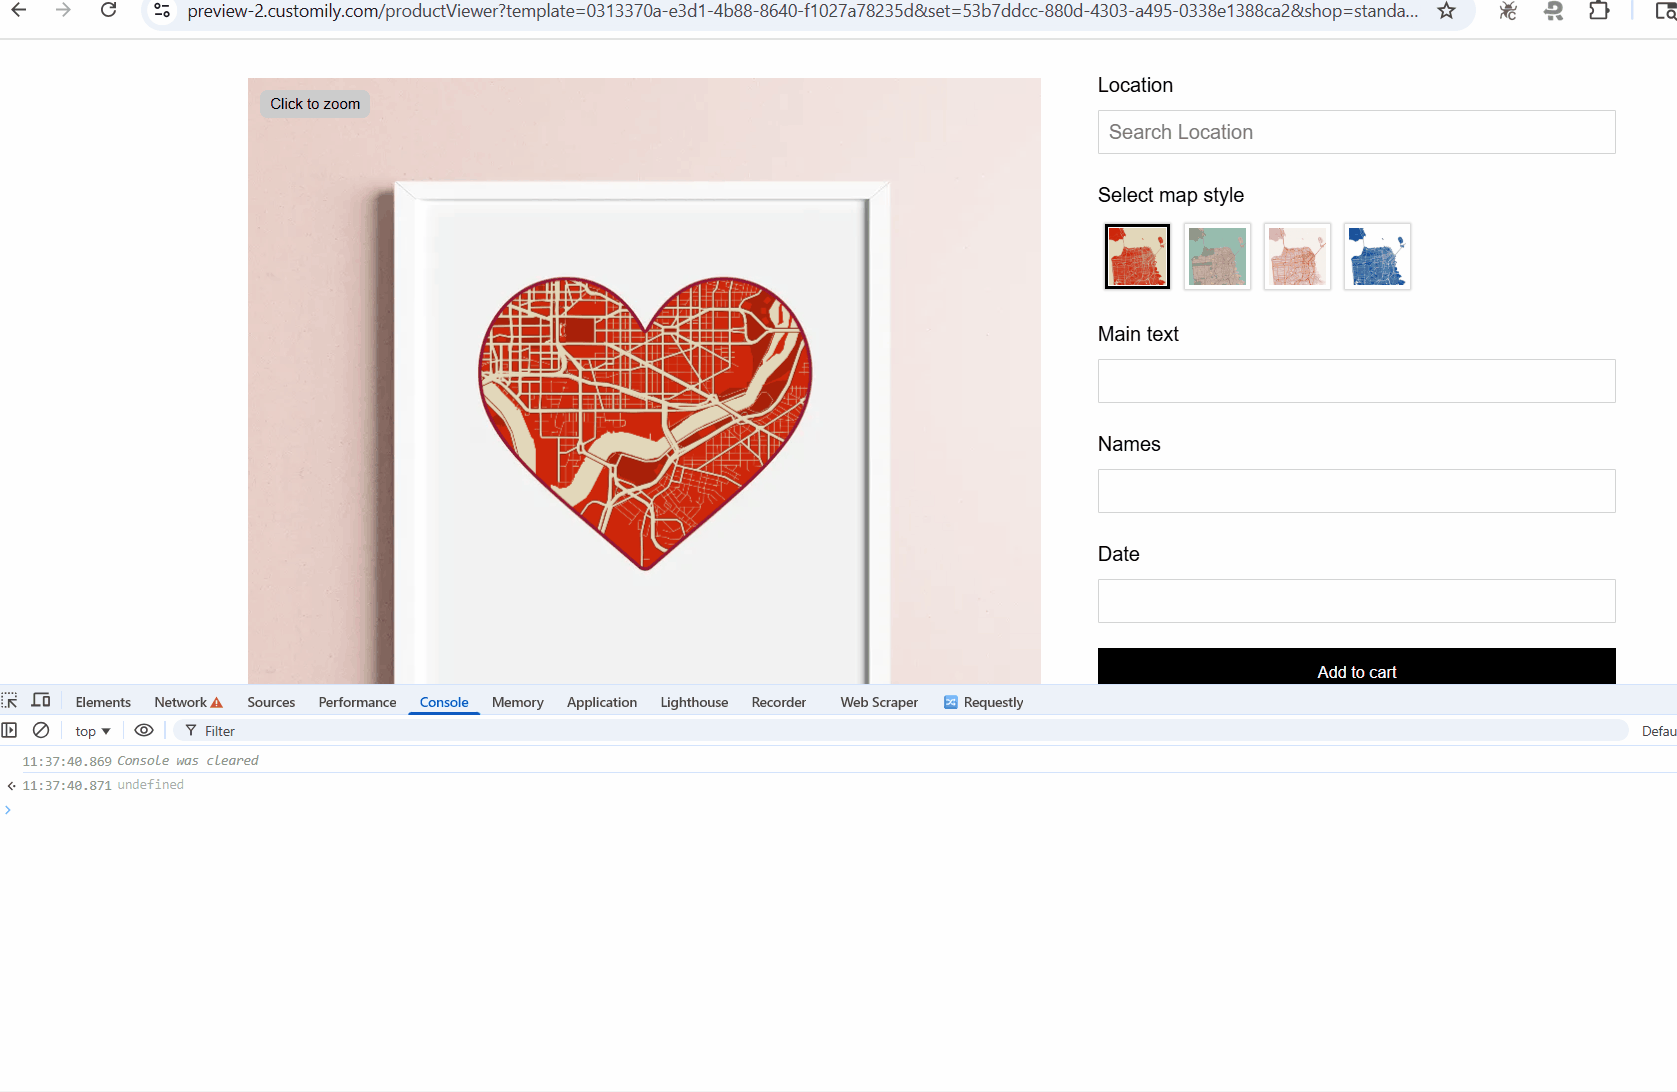
Task: Open the Network tab in DevTools
Action: (181, 702)
